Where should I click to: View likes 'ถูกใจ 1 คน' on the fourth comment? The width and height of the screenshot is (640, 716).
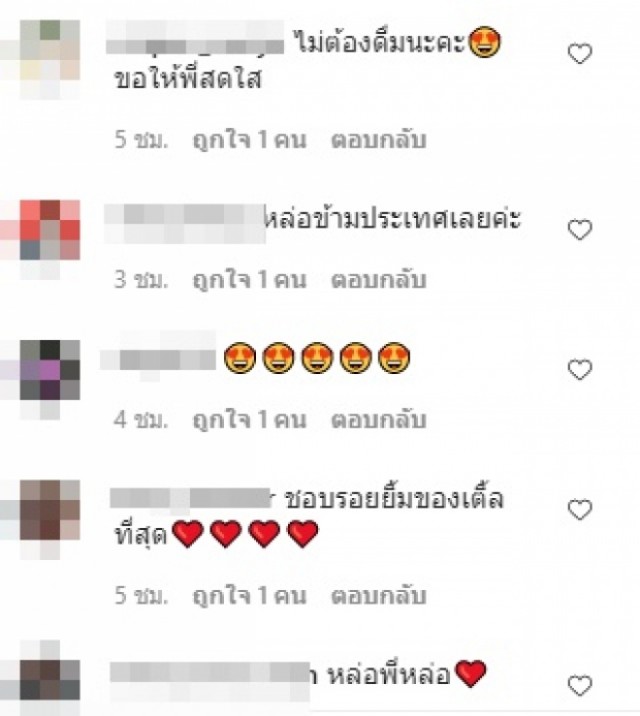(249, 595)
